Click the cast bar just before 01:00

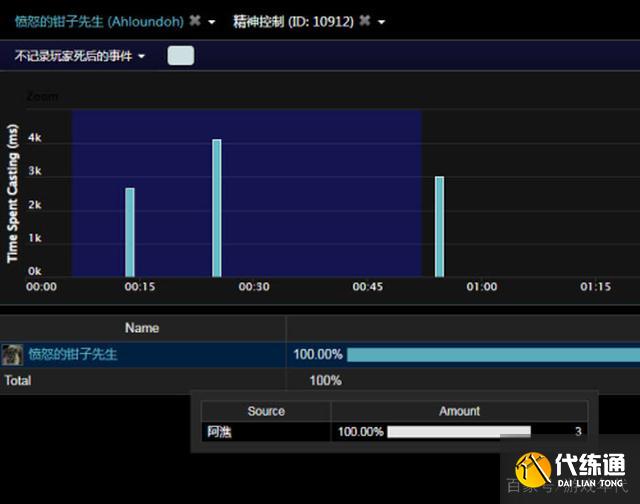pyautogui.click(x=439, y=227)
